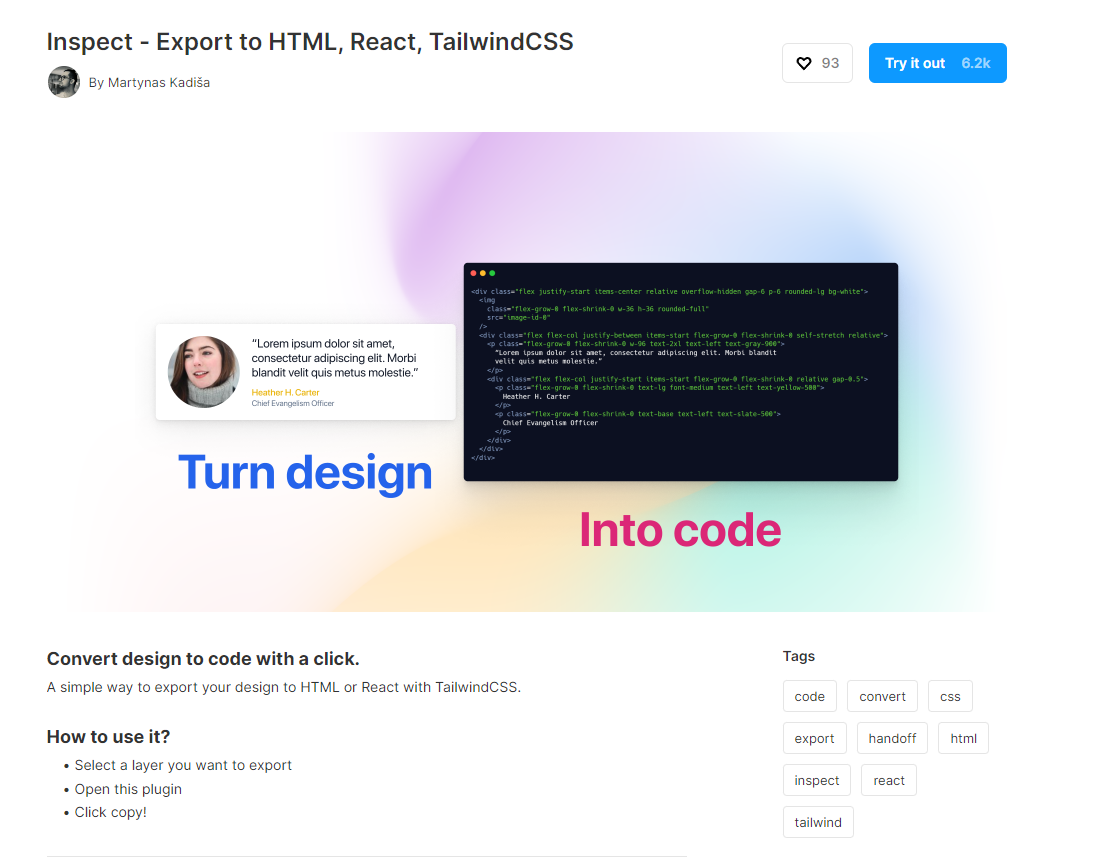Select the code tag
This screenshot has height=858, width=1094.
tap(809, 696)
